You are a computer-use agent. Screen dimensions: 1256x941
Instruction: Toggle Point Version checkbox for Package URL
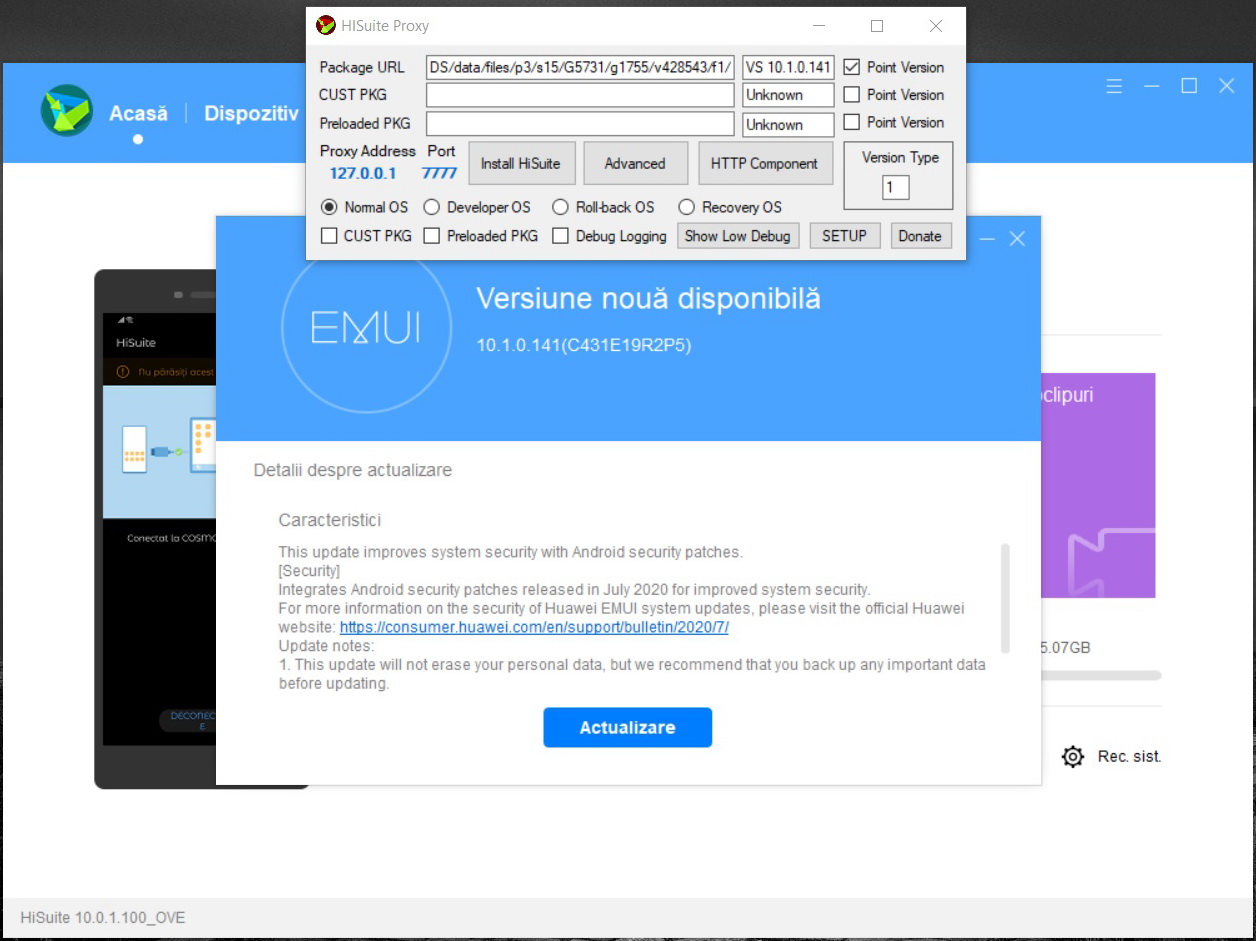pyautogui.click(x=852, y=67)
